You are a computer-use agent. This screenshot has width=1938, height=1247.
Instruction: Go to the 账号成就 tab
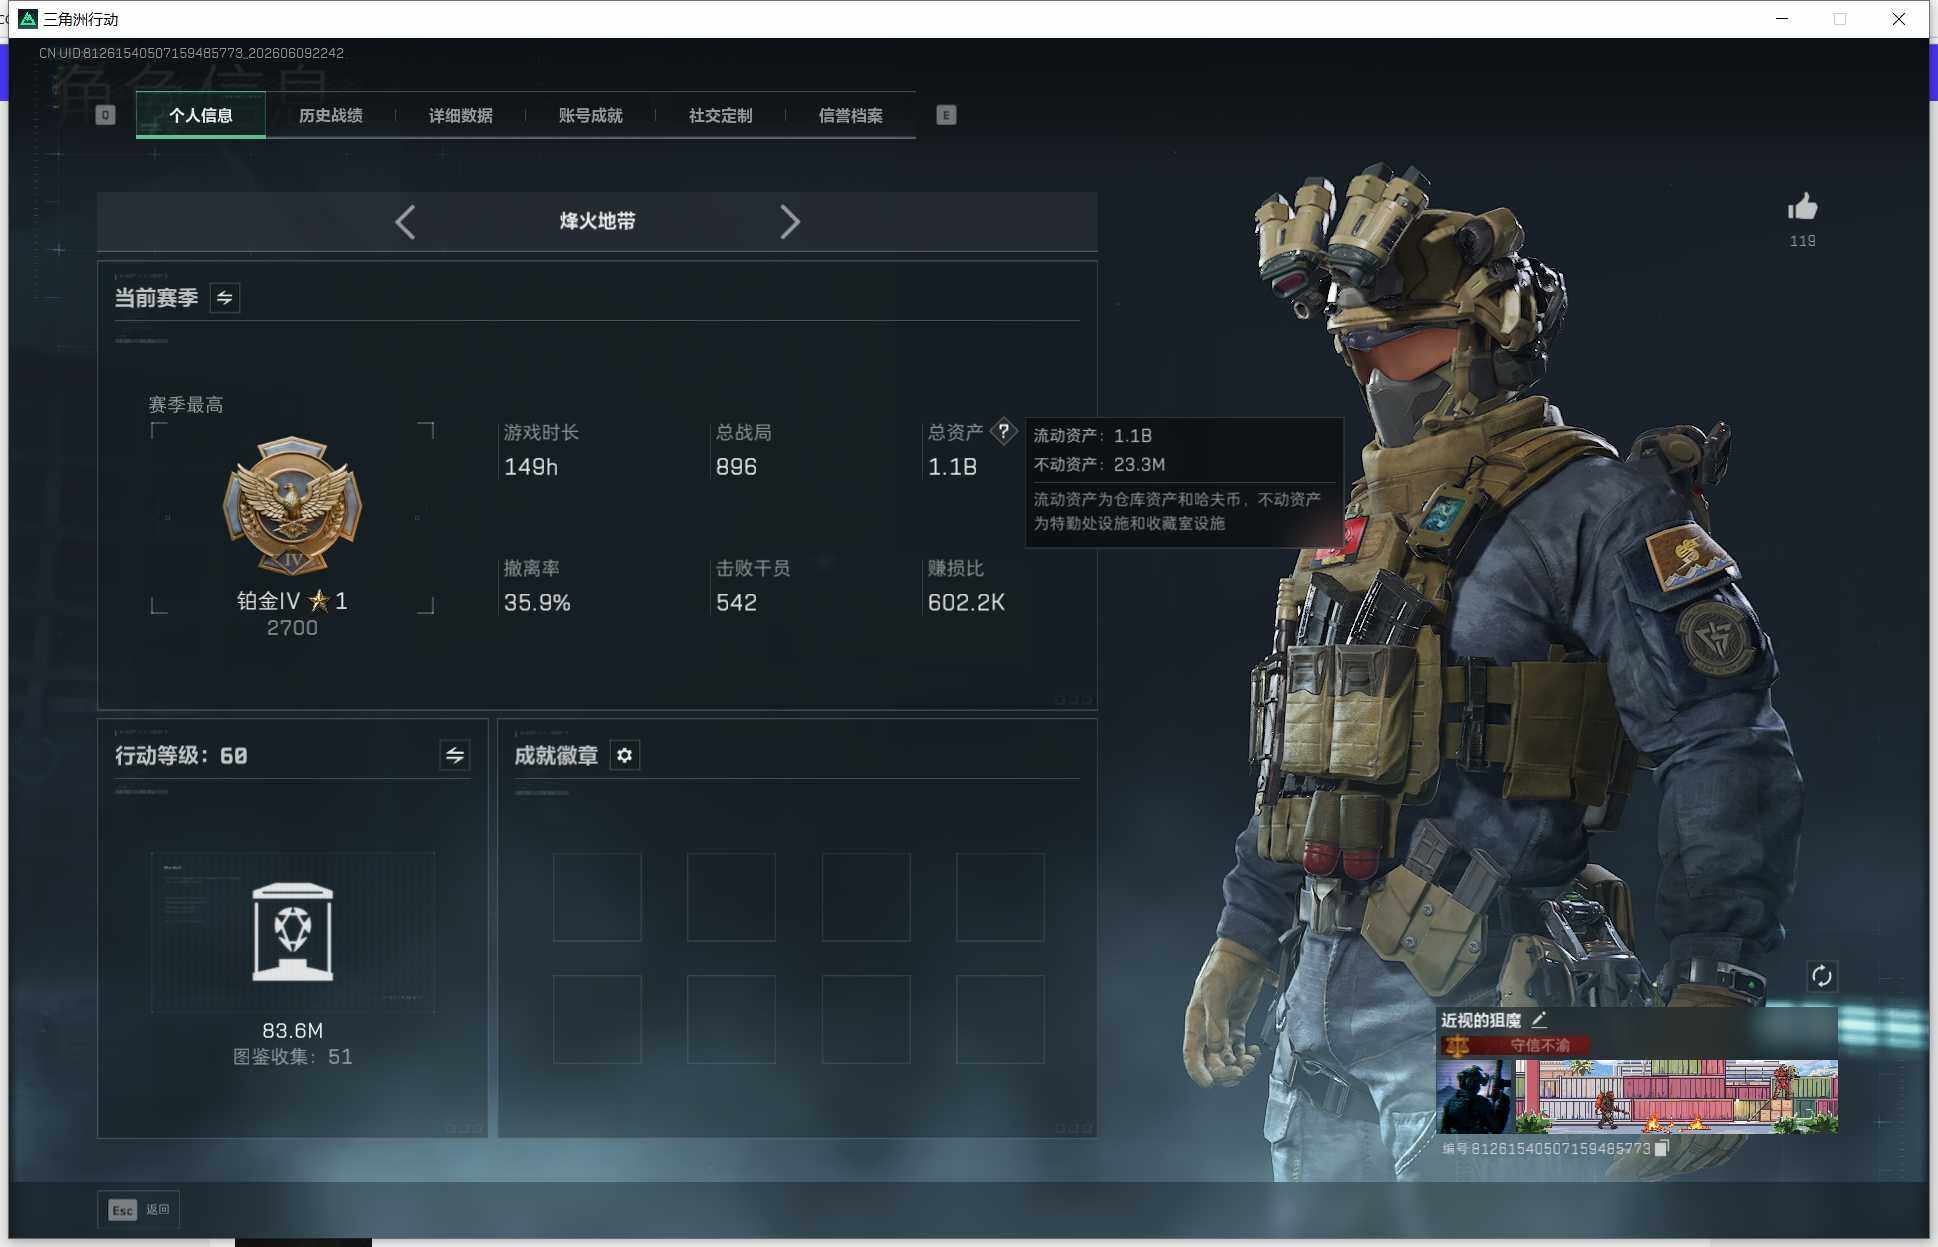pyautogui.click(x=591, y=115)
